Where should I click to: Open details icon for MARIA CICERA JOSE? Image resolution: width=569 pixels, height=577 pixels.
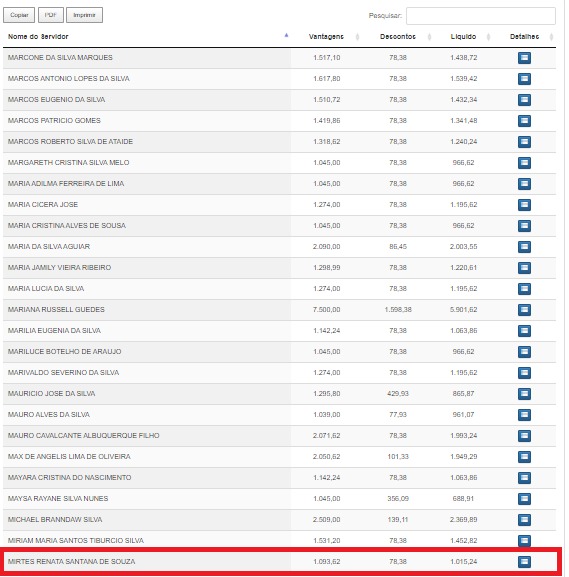524,205
